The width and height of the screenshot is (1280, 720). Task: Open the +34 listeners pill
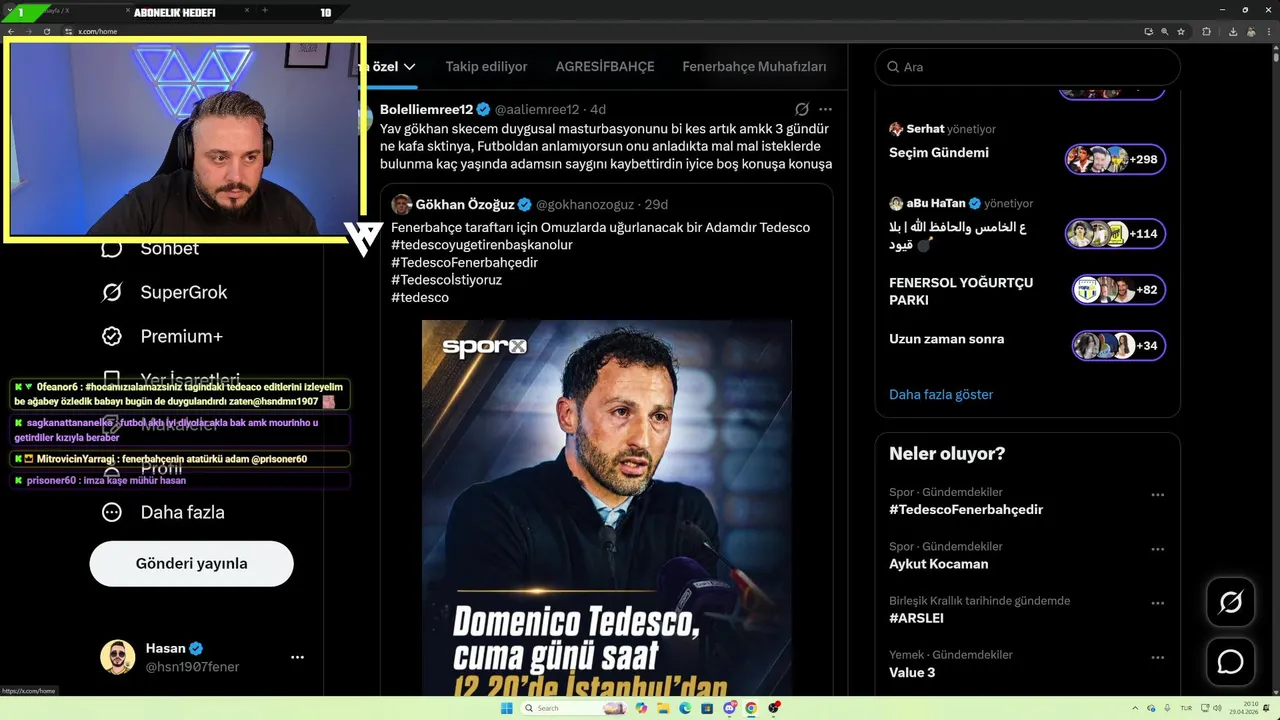1118,346
